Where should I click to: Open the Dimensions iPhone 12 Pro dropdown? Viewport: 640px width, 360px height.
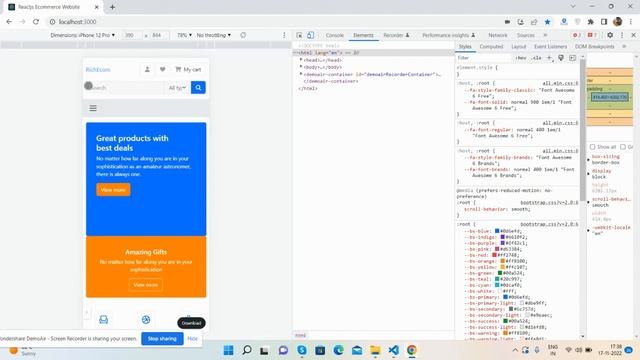(82, 35)
